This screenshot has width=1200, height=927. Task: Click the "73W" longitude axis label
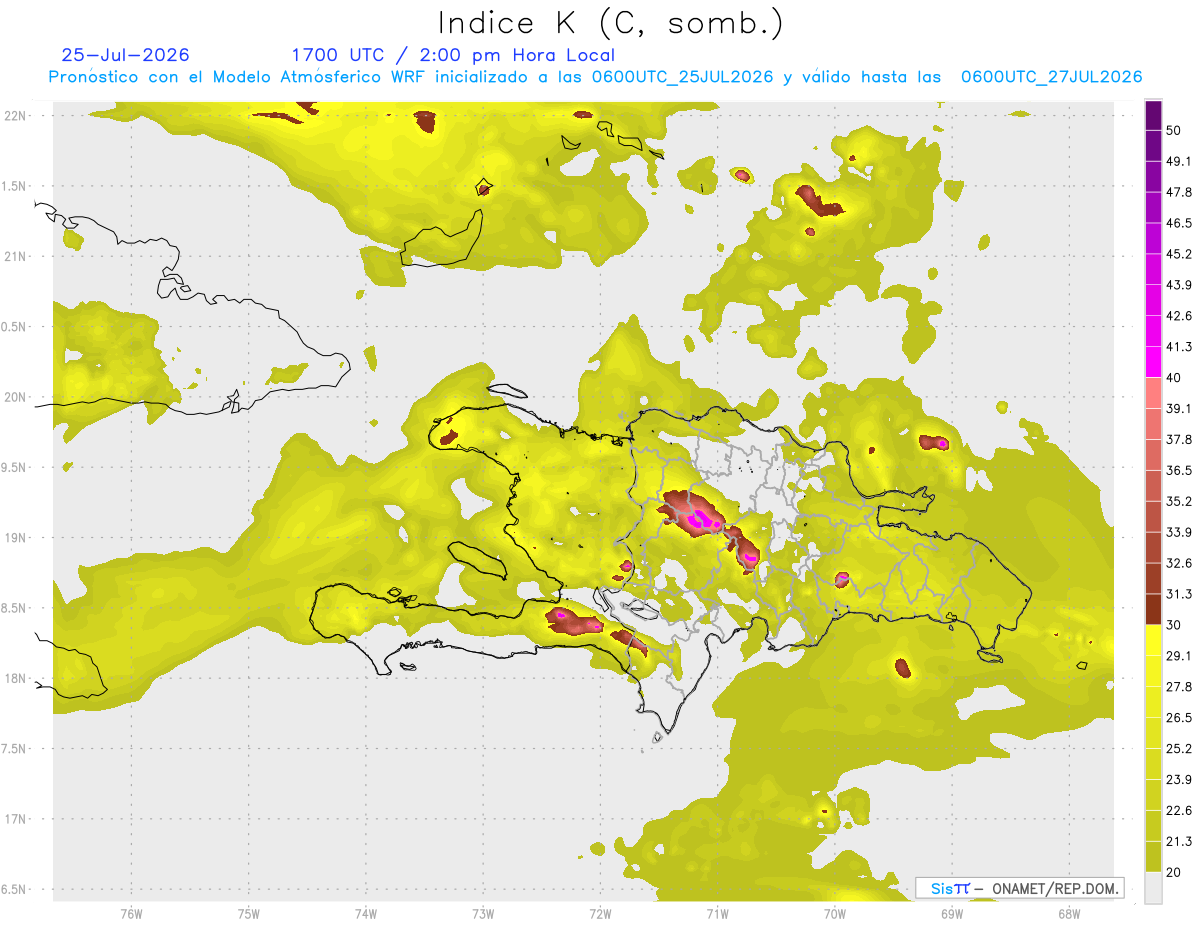(483, 913)
